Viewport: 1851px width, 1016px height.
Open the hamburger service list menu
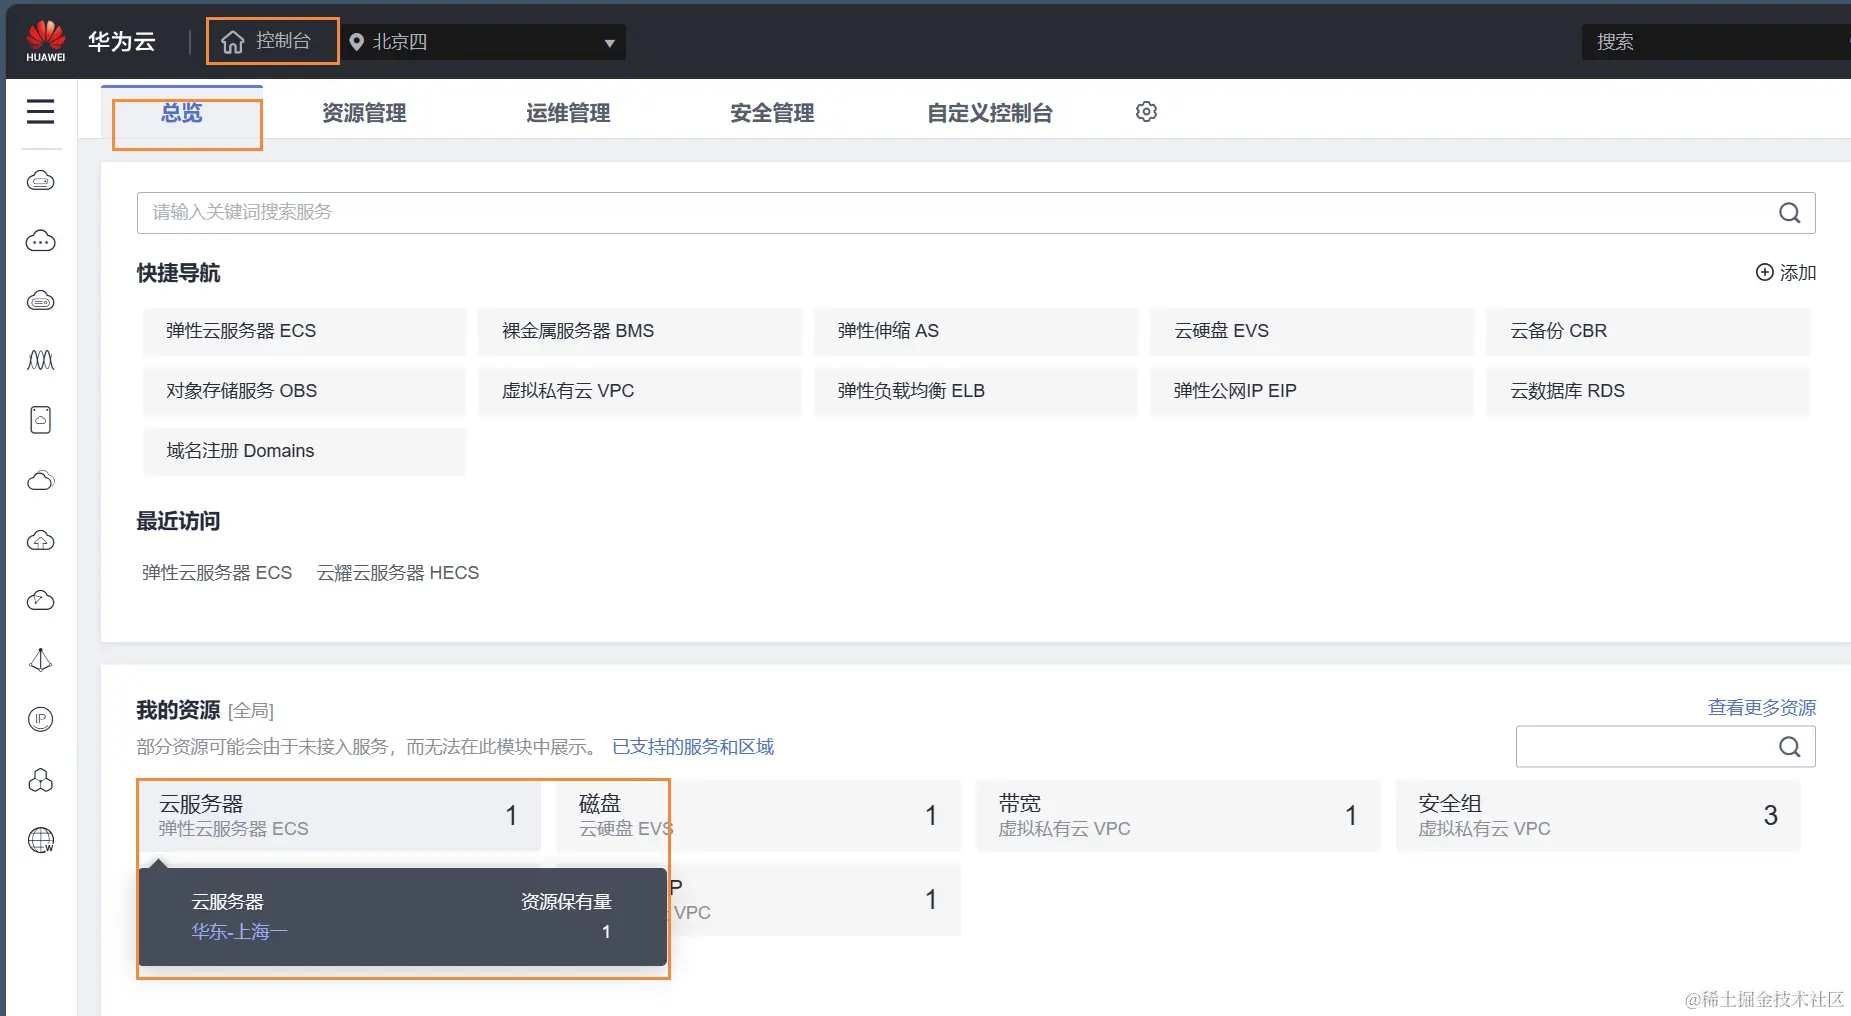pos(41,111)
